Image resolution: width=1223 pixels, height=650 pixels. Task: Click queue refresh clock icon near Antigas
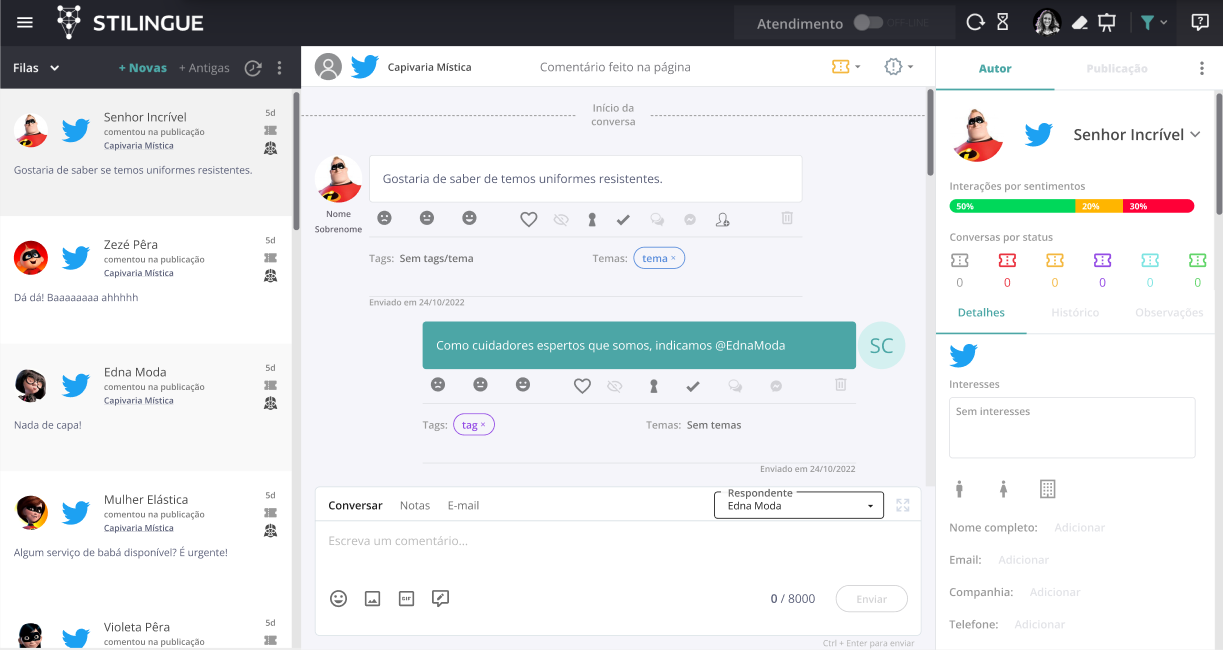253,68
